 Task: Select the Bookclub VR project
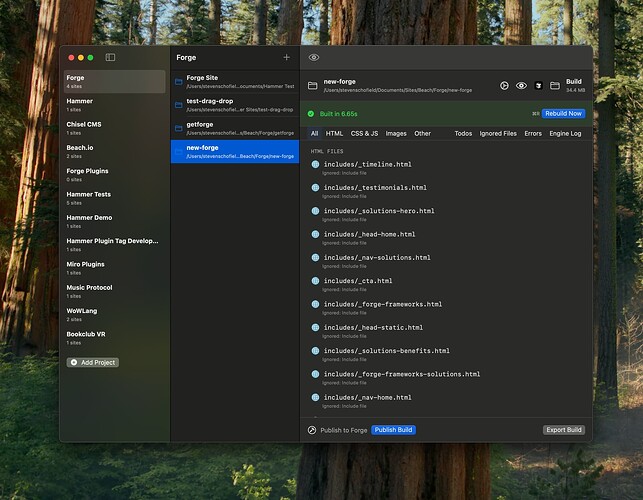click(114, 338)
